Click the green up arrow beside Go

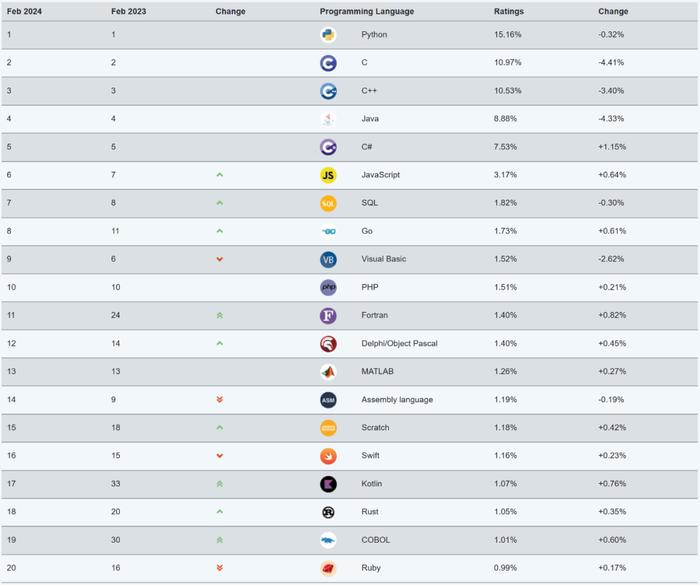tap(220, 231)
